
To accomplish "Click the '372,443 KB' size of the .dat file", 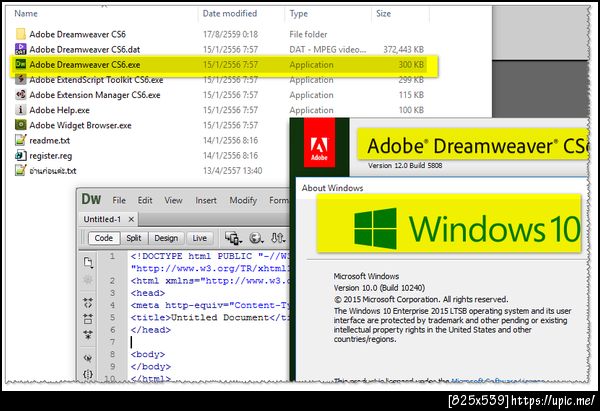I will point(403,49).
